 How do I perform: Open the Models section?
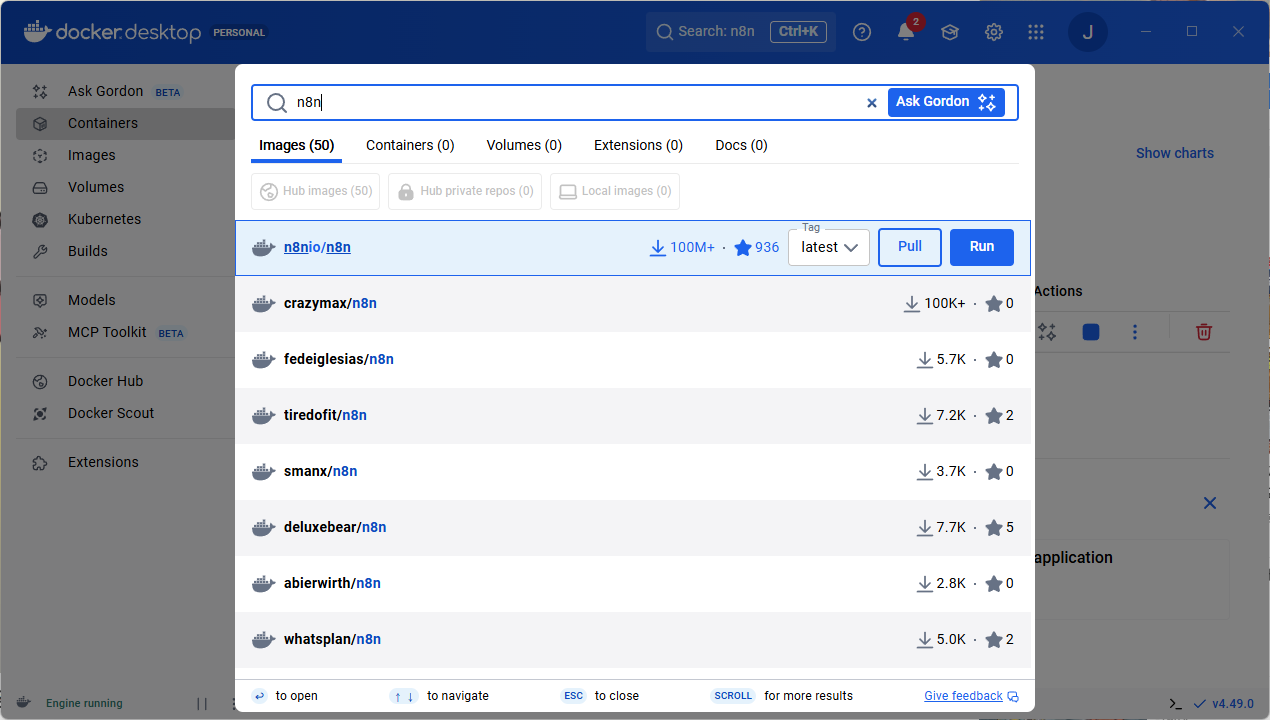tap(92, 300)
